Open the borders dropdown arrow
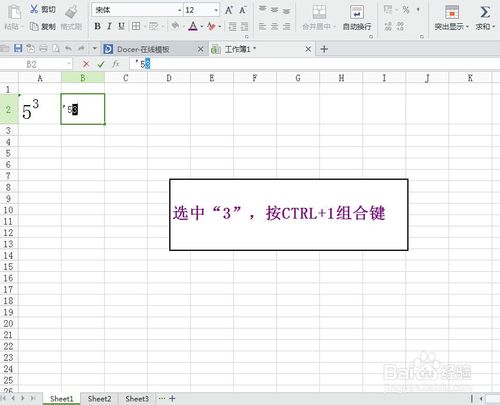 pos(144,26)
